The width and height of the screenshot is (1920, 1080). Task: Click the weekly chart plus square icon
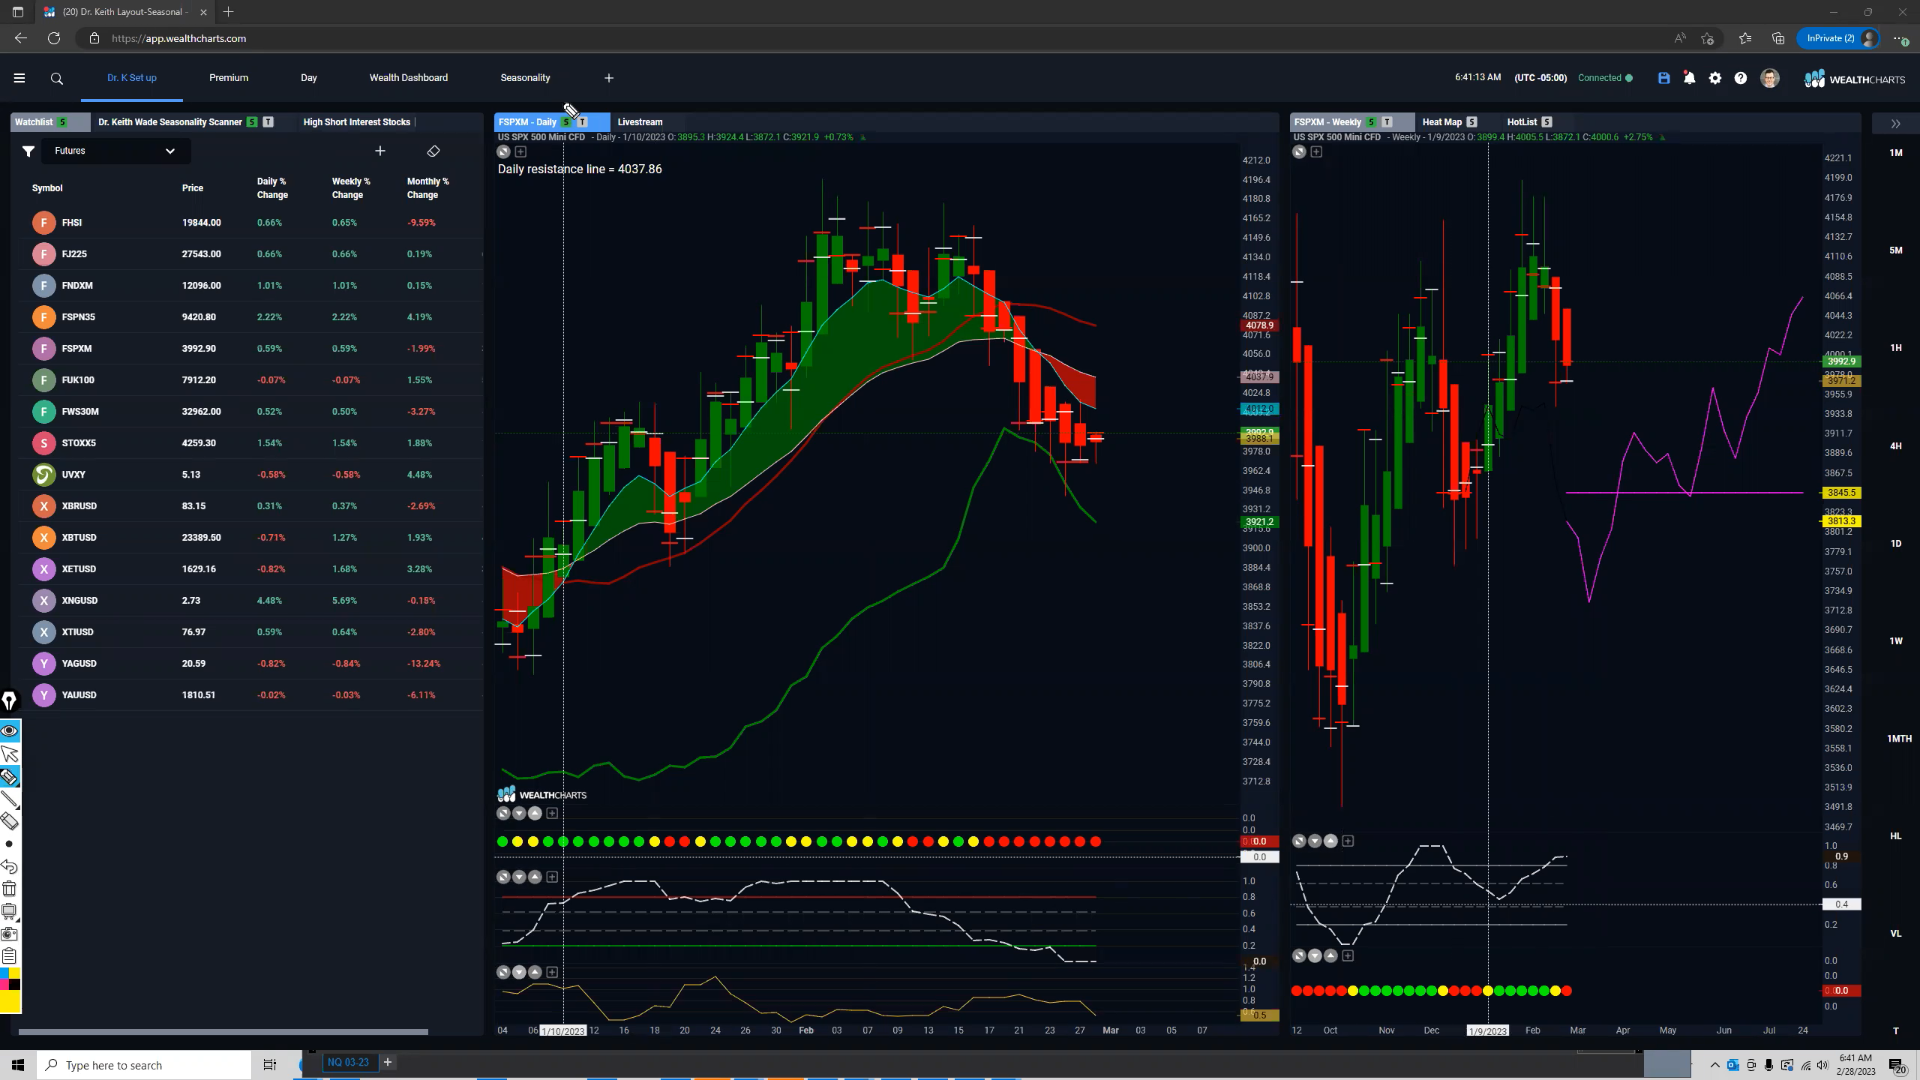pos(1316,152)
